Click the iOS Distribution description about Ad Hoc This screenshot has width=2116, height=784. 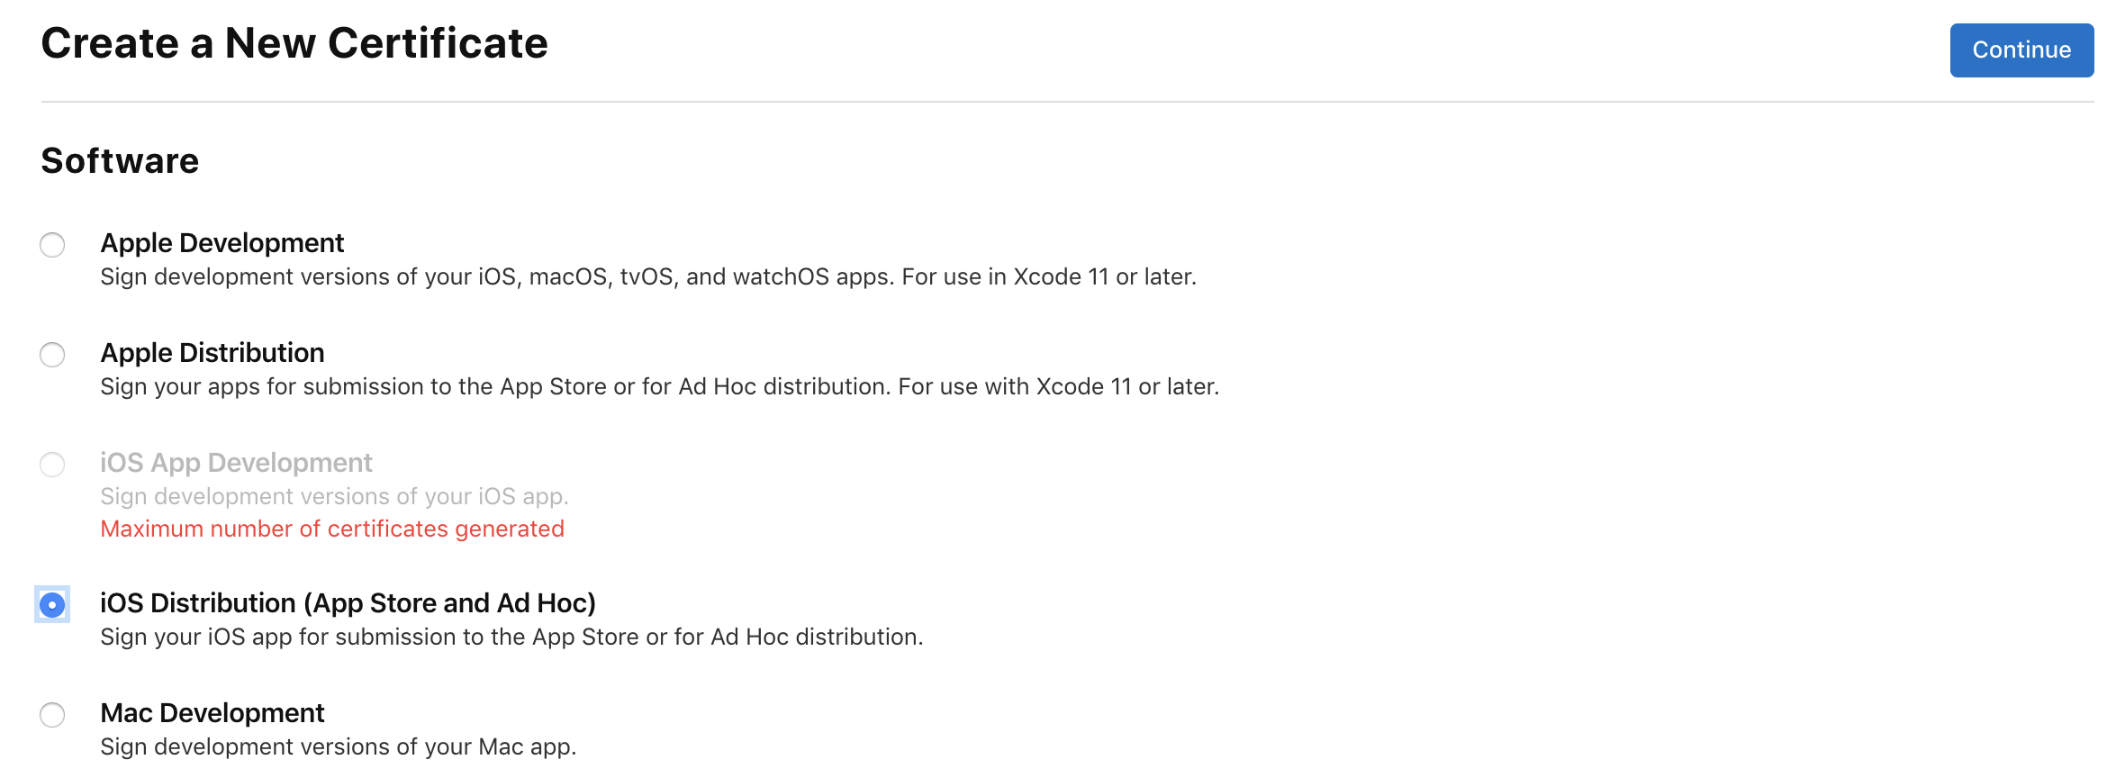click(511, 637)
